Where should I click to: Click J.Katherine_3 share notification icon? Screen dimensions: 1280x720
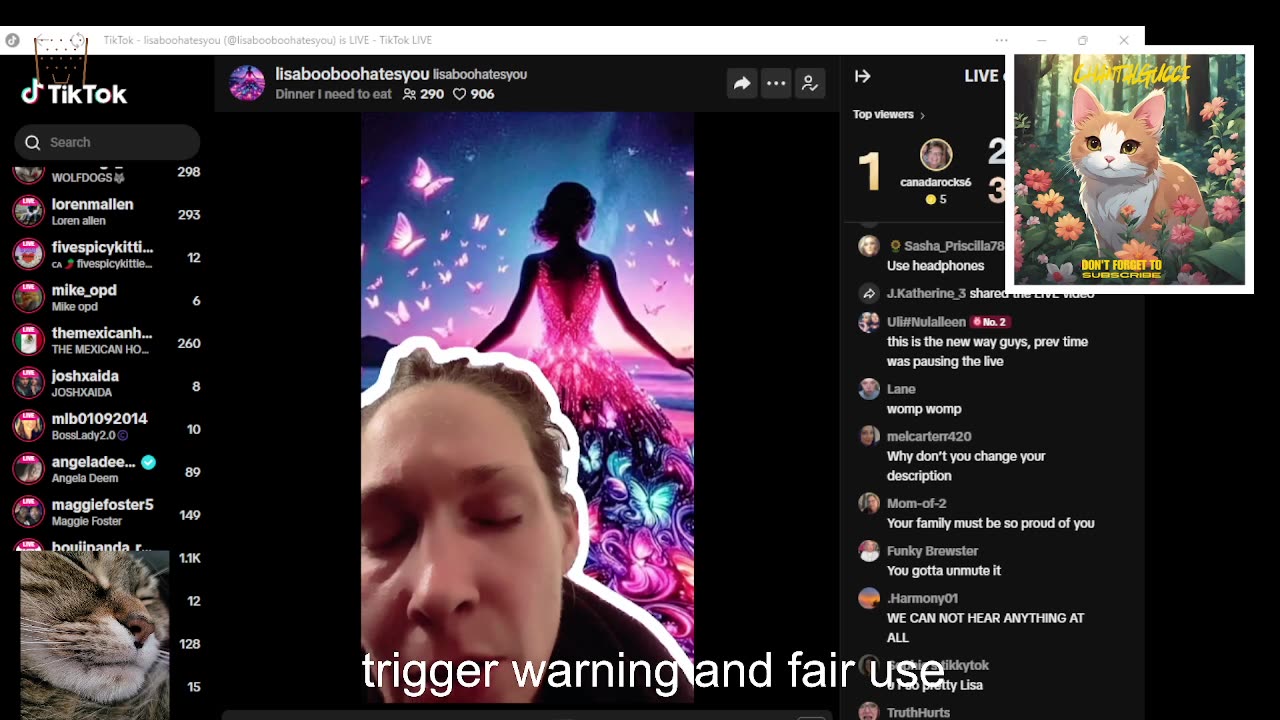tap(869, 293)
